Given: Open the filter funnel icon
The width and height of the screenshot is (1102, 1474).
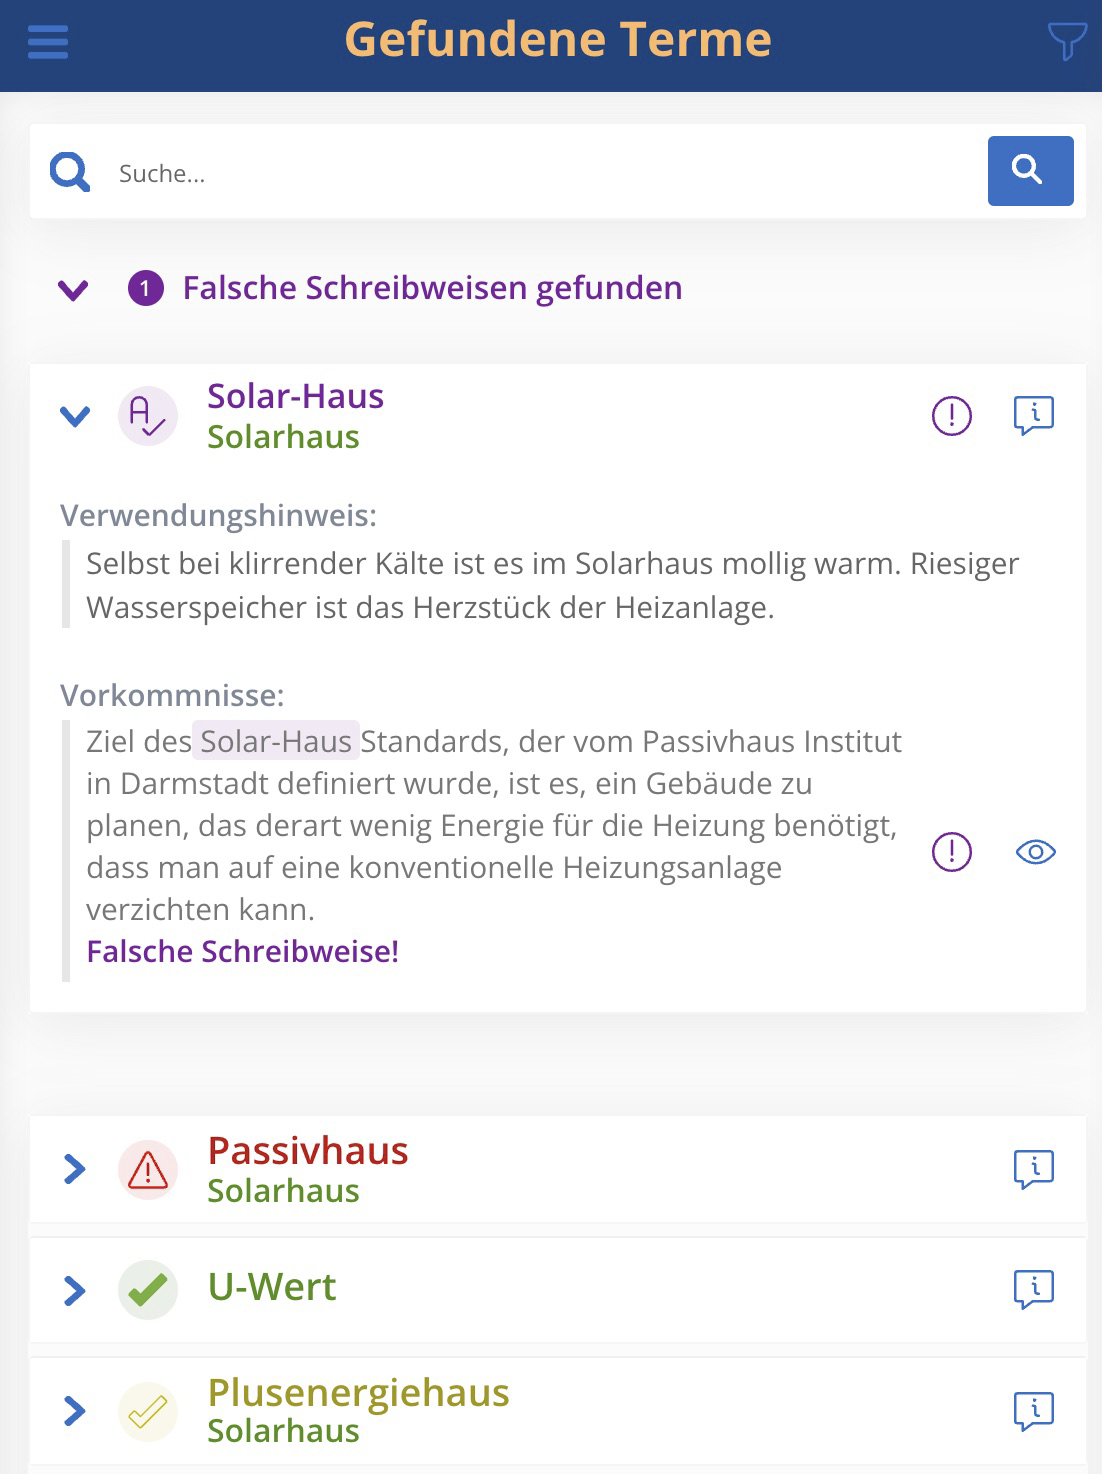Looking at the screenshot, I should (x=1066, y=42).
